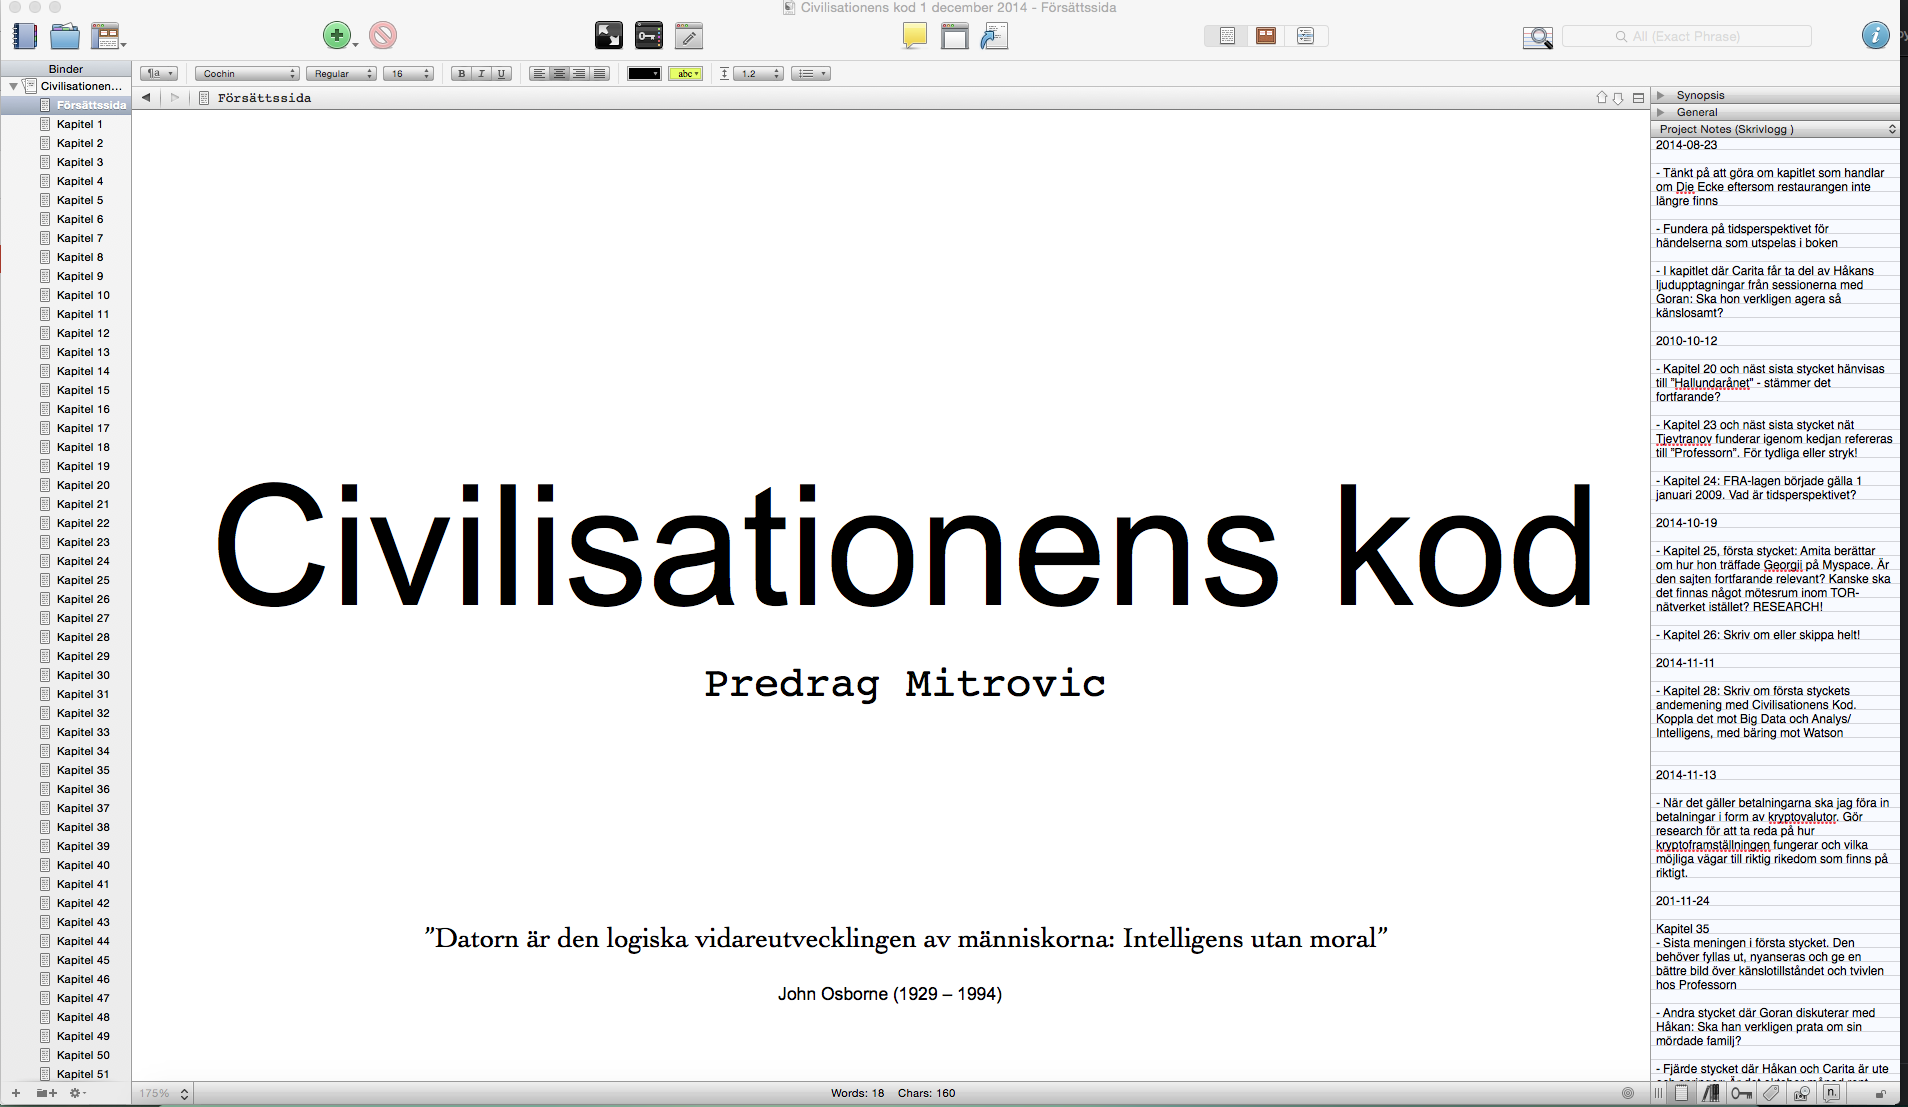The width and height of the screenshot is (1908, 1107).
Task: Click the Compile icon in toolbar
Action: (993, 37)
